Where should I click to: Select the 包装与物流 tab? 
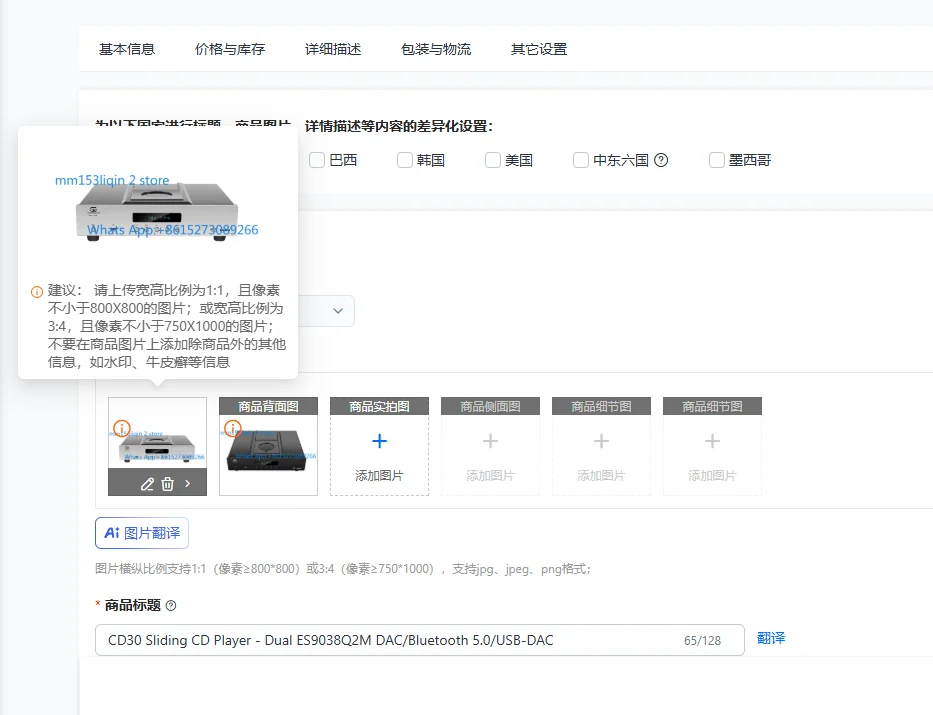(x=436, y=49)
